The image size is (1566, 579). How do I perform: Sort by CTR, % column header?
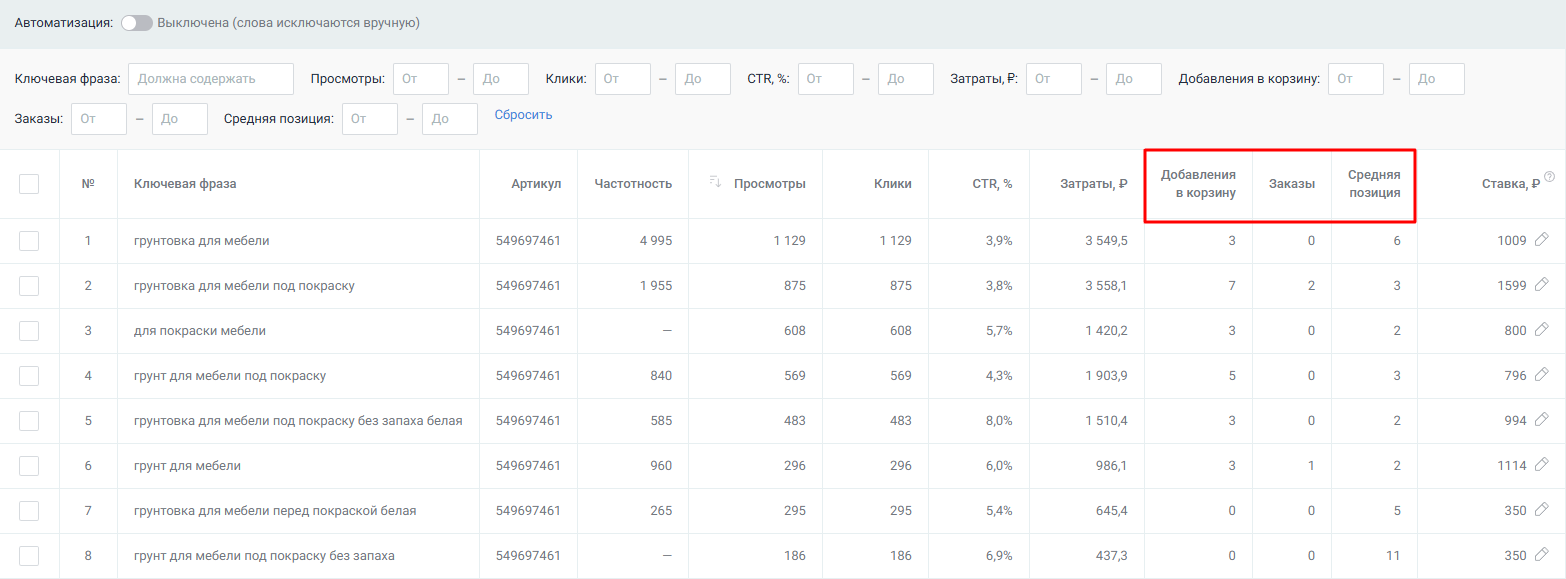(x=992, y=184)
